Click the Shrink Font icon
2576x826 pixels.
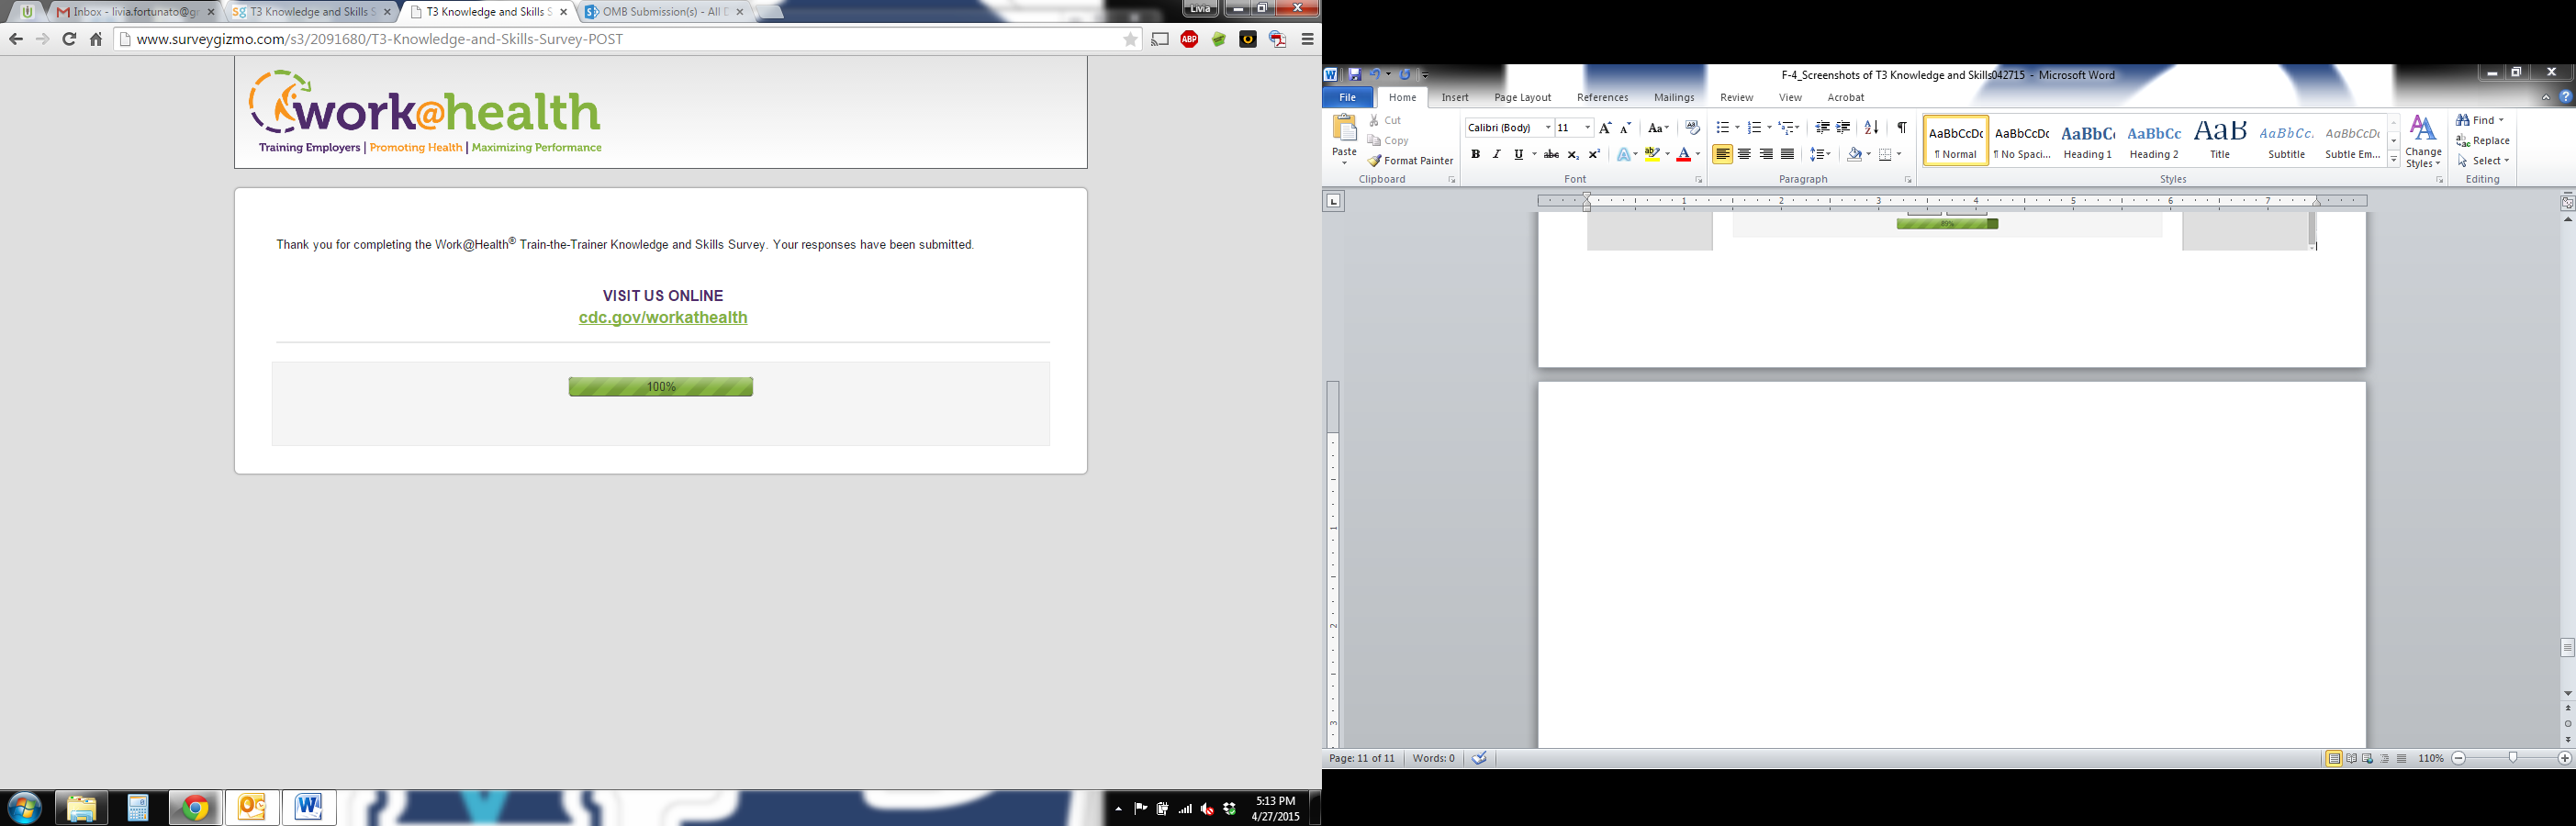[x=1625, y=128]
